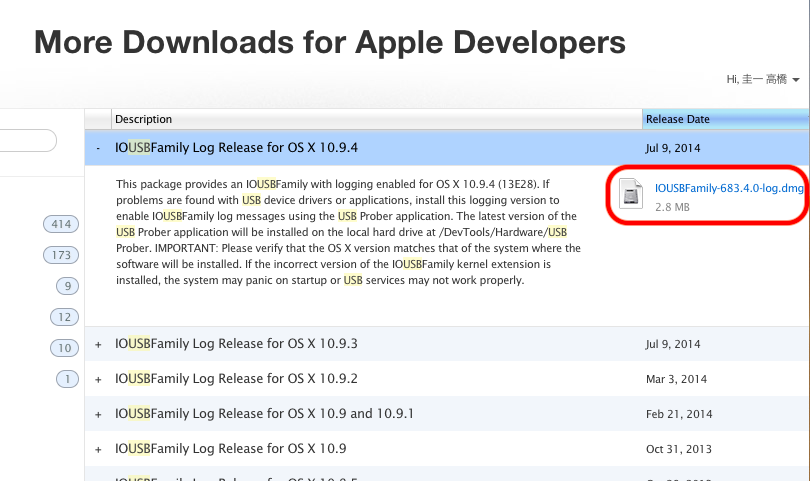Expand the OS X 10.9 and 10.9.1 row
Image resolution: width=810 pixels, height=481 pixels.
pos(98,414)
